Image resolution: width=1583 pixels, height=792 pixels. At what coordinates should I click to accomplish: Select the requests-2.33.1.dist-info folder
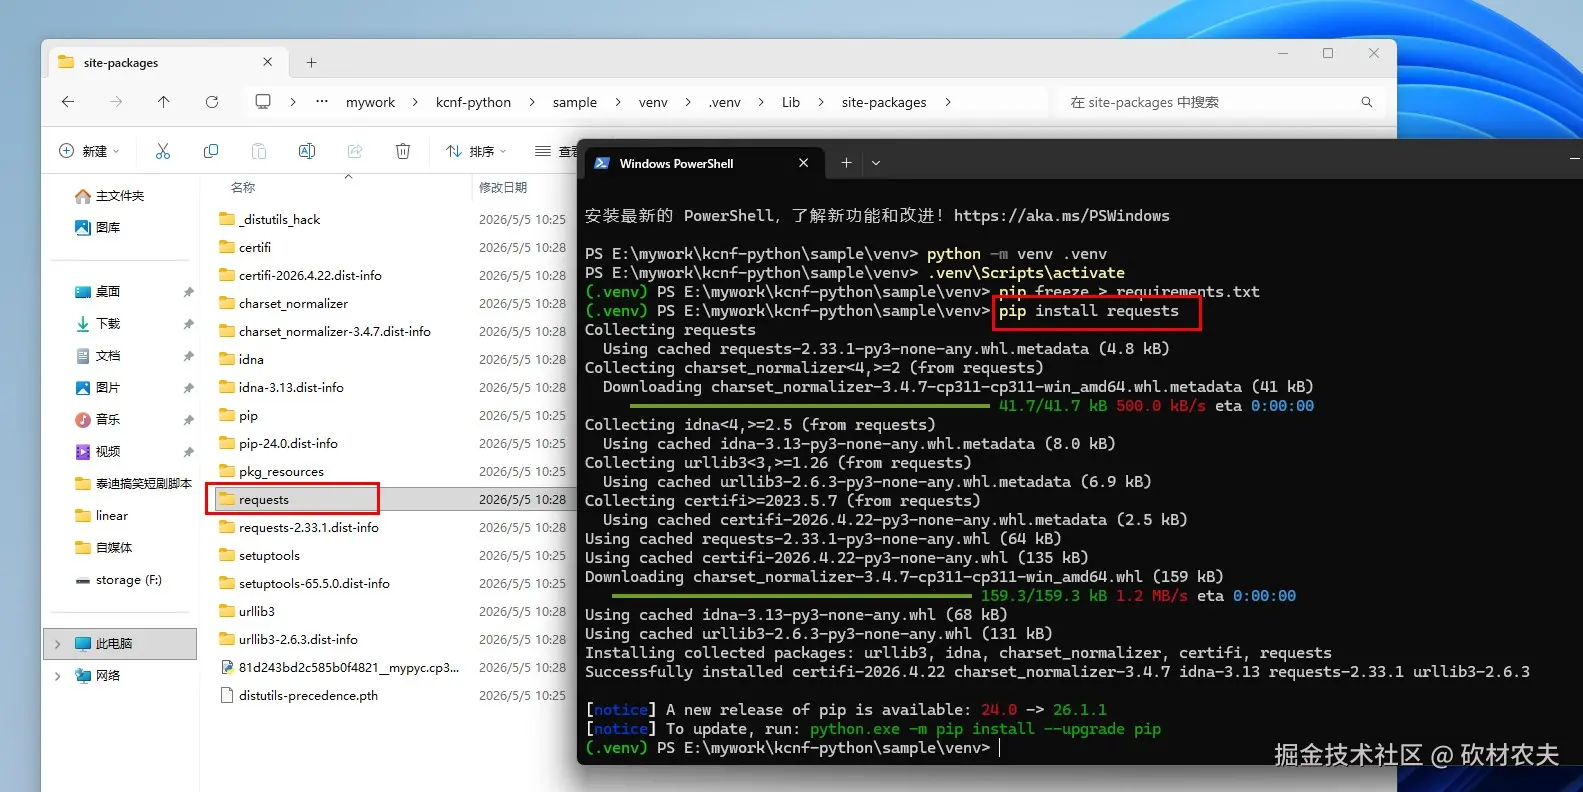(298, 528)
